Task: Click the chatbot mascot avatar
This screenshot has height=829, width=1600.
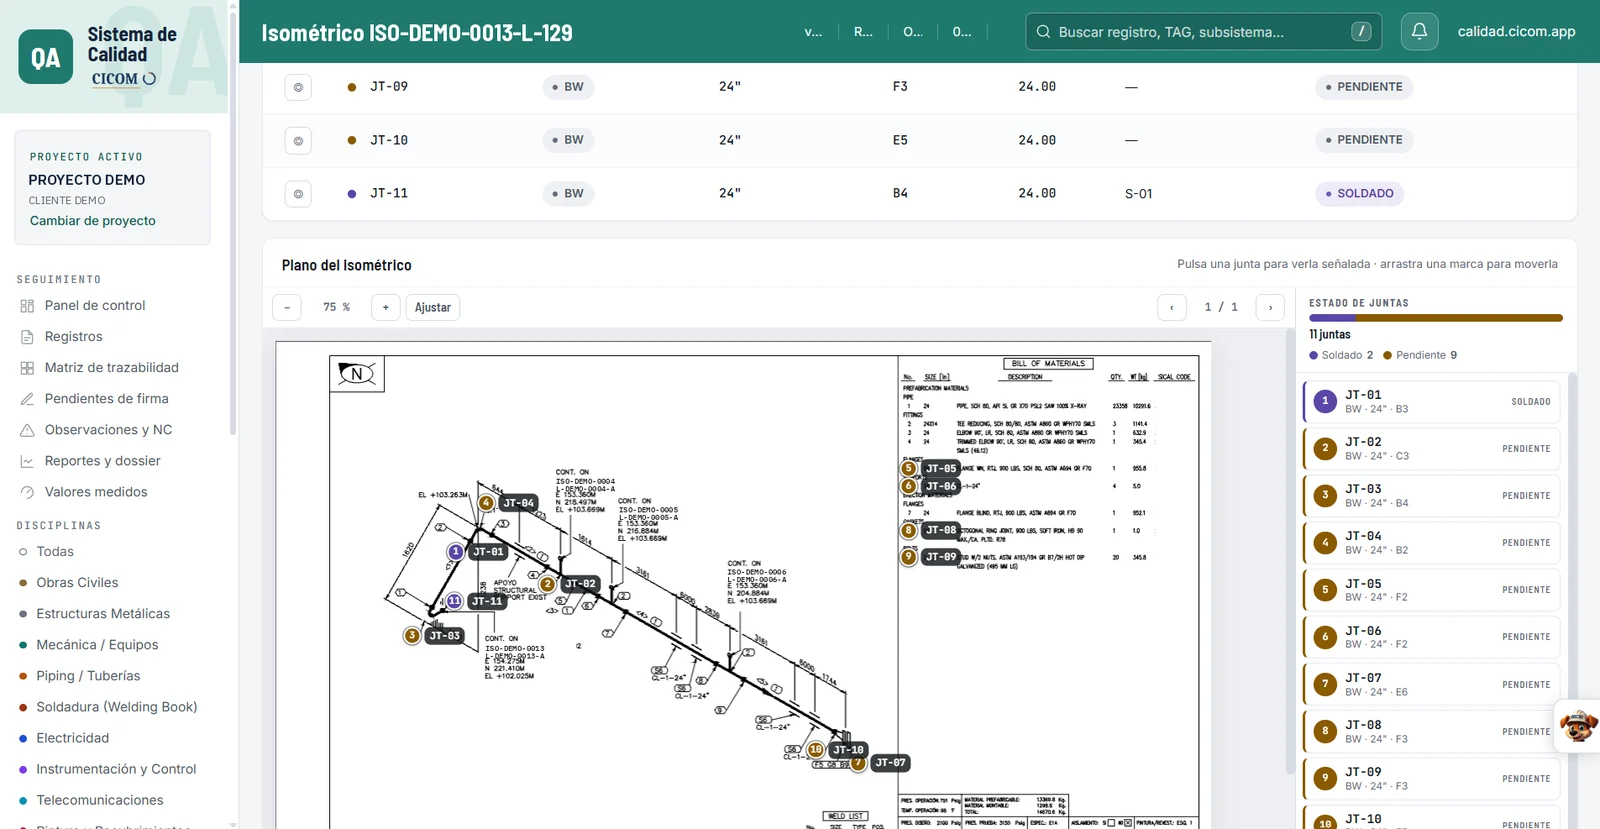Action: 1578,726
